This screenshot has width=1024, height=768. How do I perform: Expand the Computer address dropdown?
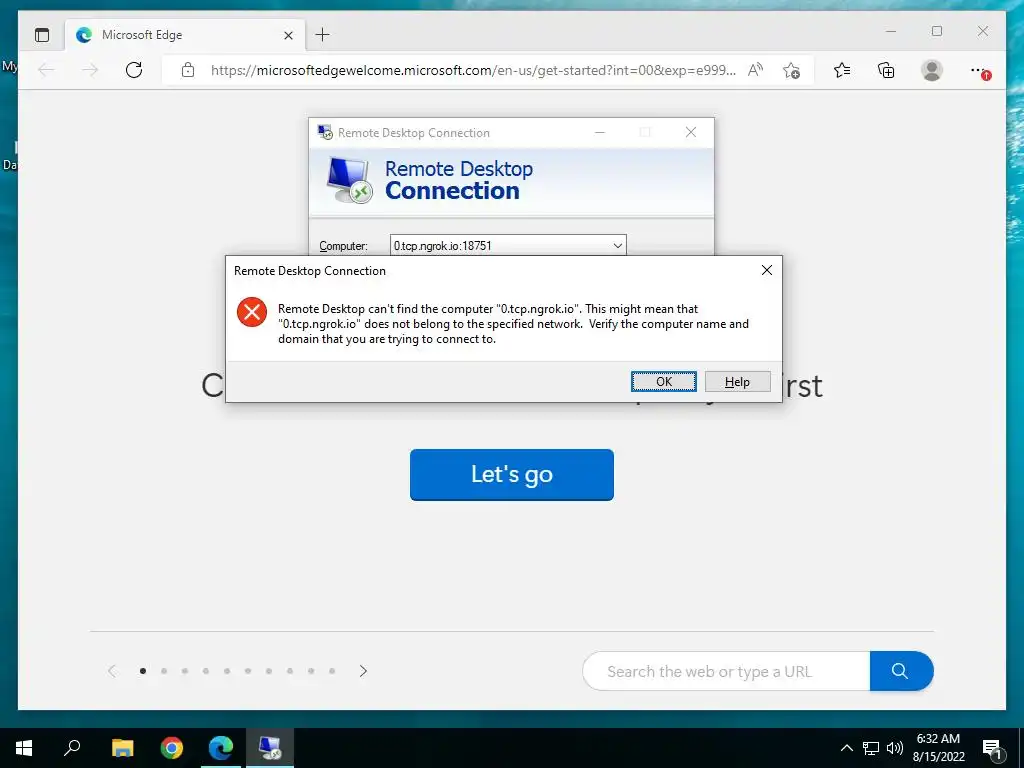tap(617, 246)
